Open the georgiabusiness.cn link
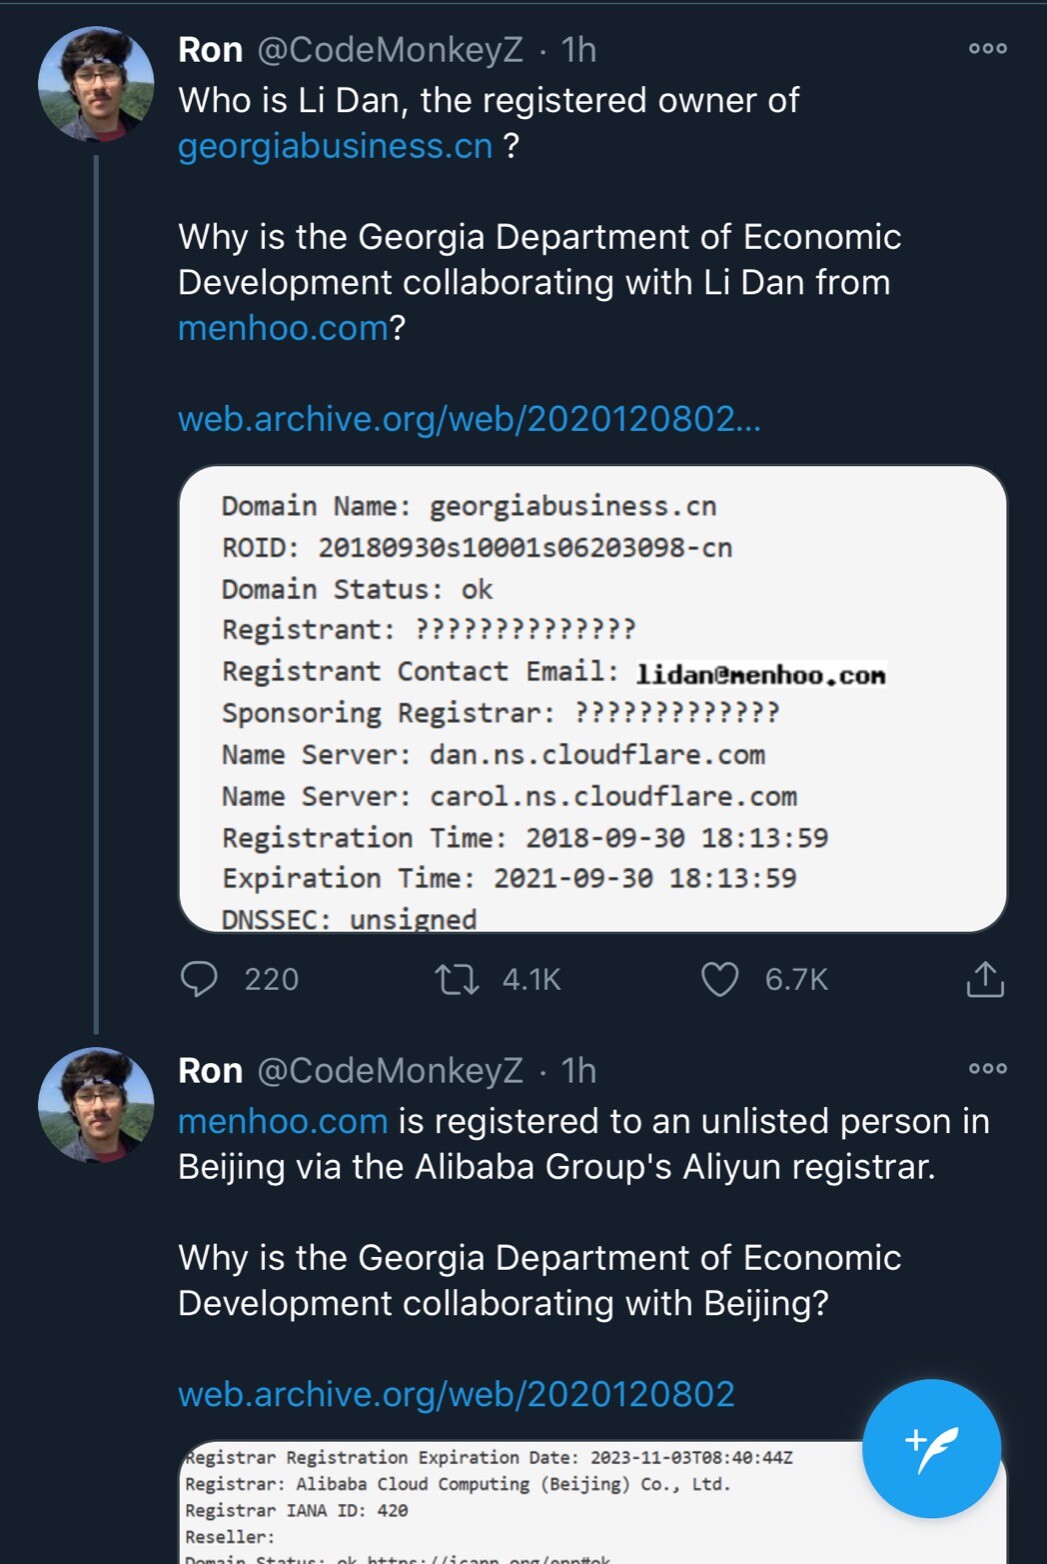 (x=335, y=146)
